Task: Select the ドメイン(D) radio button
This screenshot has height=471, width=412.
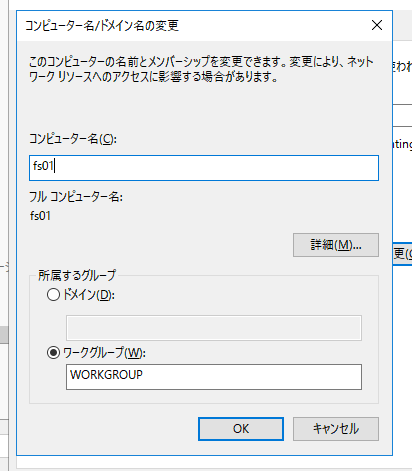Action: (x=53, y=295)
